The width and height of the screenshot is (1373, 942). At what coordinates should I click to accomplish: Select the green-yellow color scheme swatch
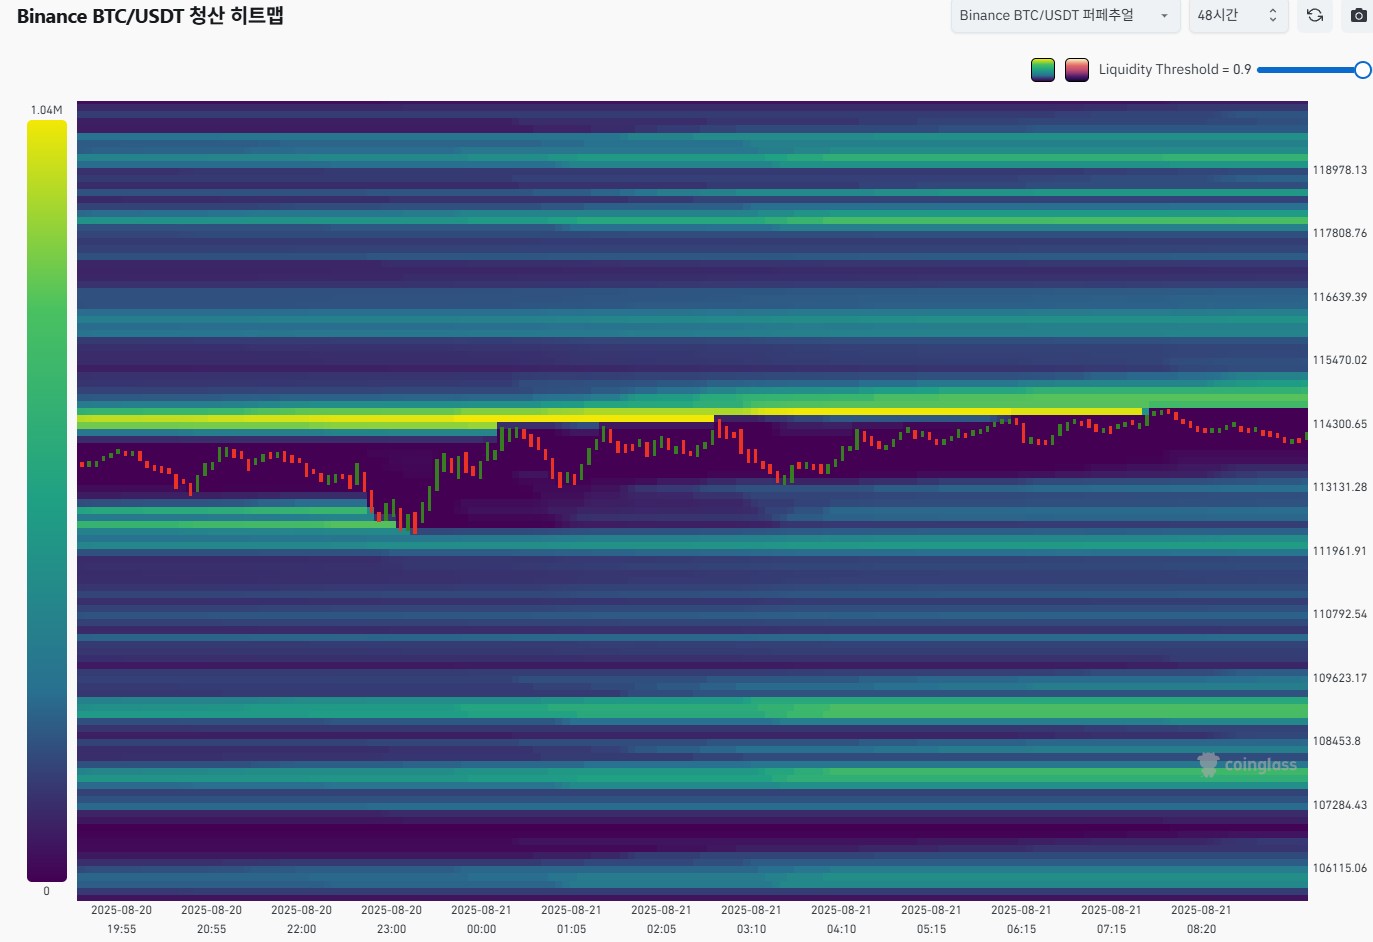tap(1043, 70)
